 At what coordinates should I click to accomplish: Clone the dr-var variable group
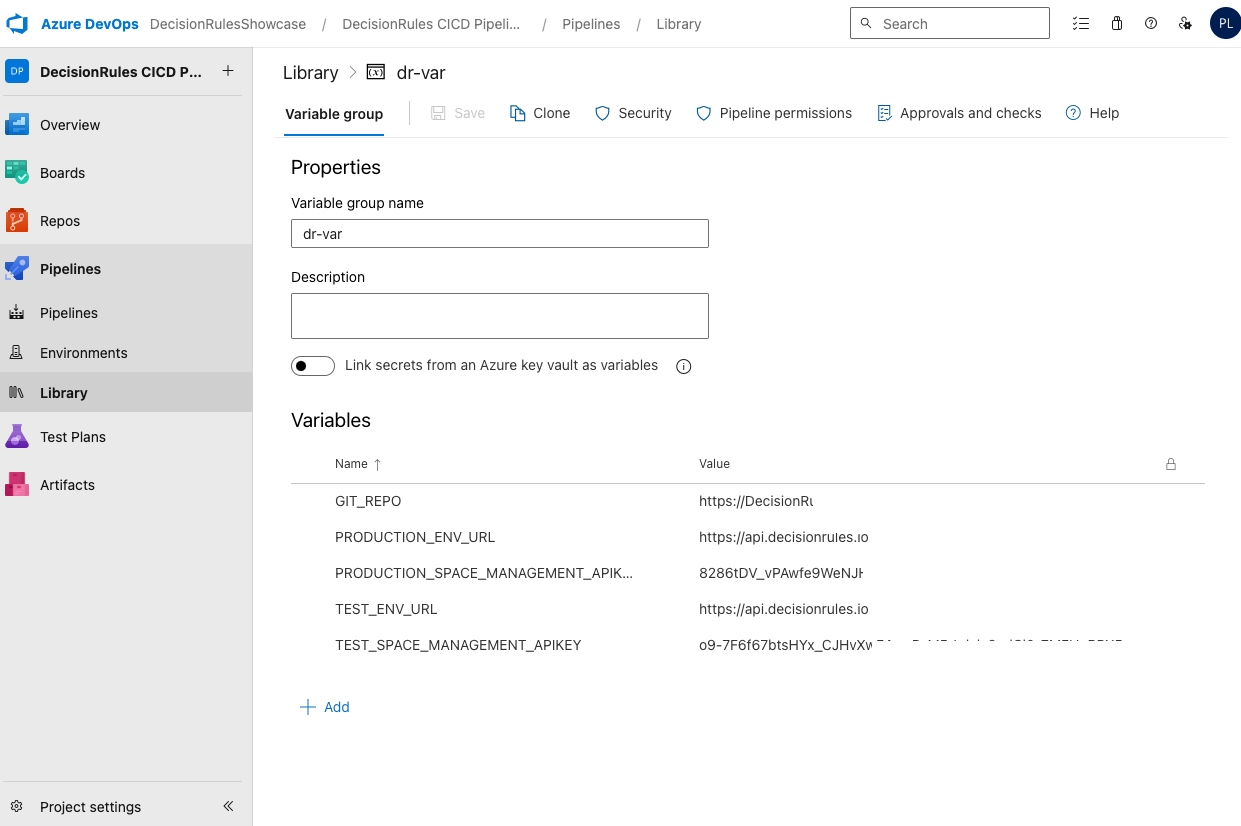tap(540, 113)
